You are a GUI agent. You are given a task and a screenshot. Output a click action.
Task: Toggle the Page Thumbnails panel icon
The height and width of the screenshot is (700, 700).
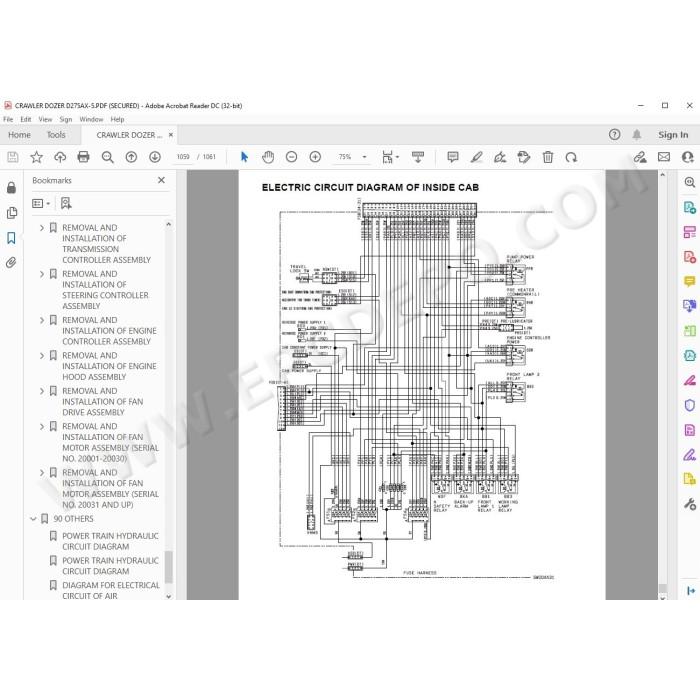(x=12, y=213)
